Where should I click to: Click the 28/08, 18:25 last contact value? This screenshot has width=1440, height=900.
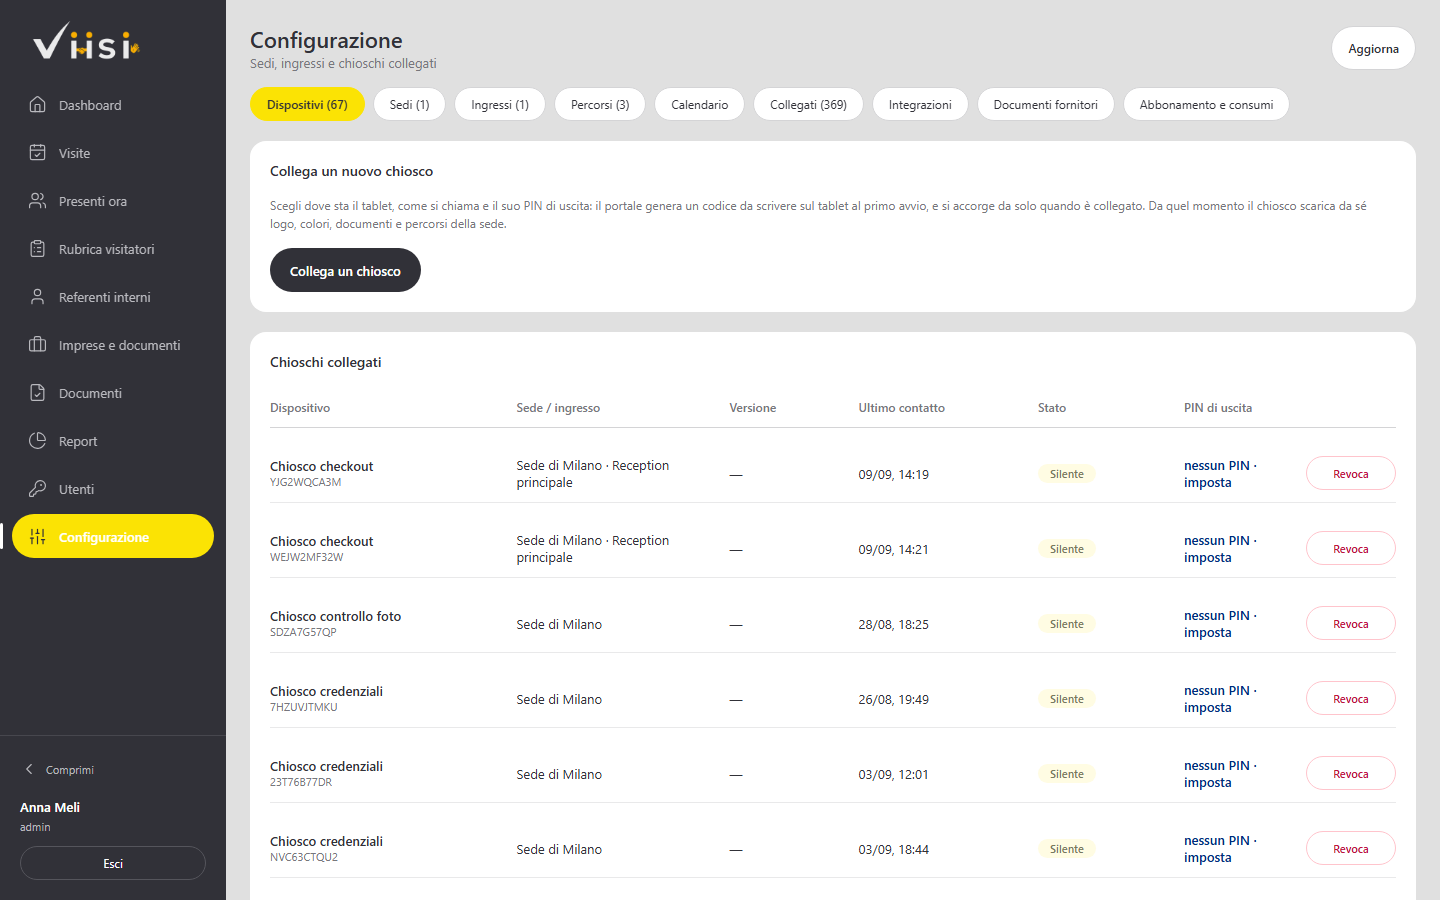click(893, 624)
